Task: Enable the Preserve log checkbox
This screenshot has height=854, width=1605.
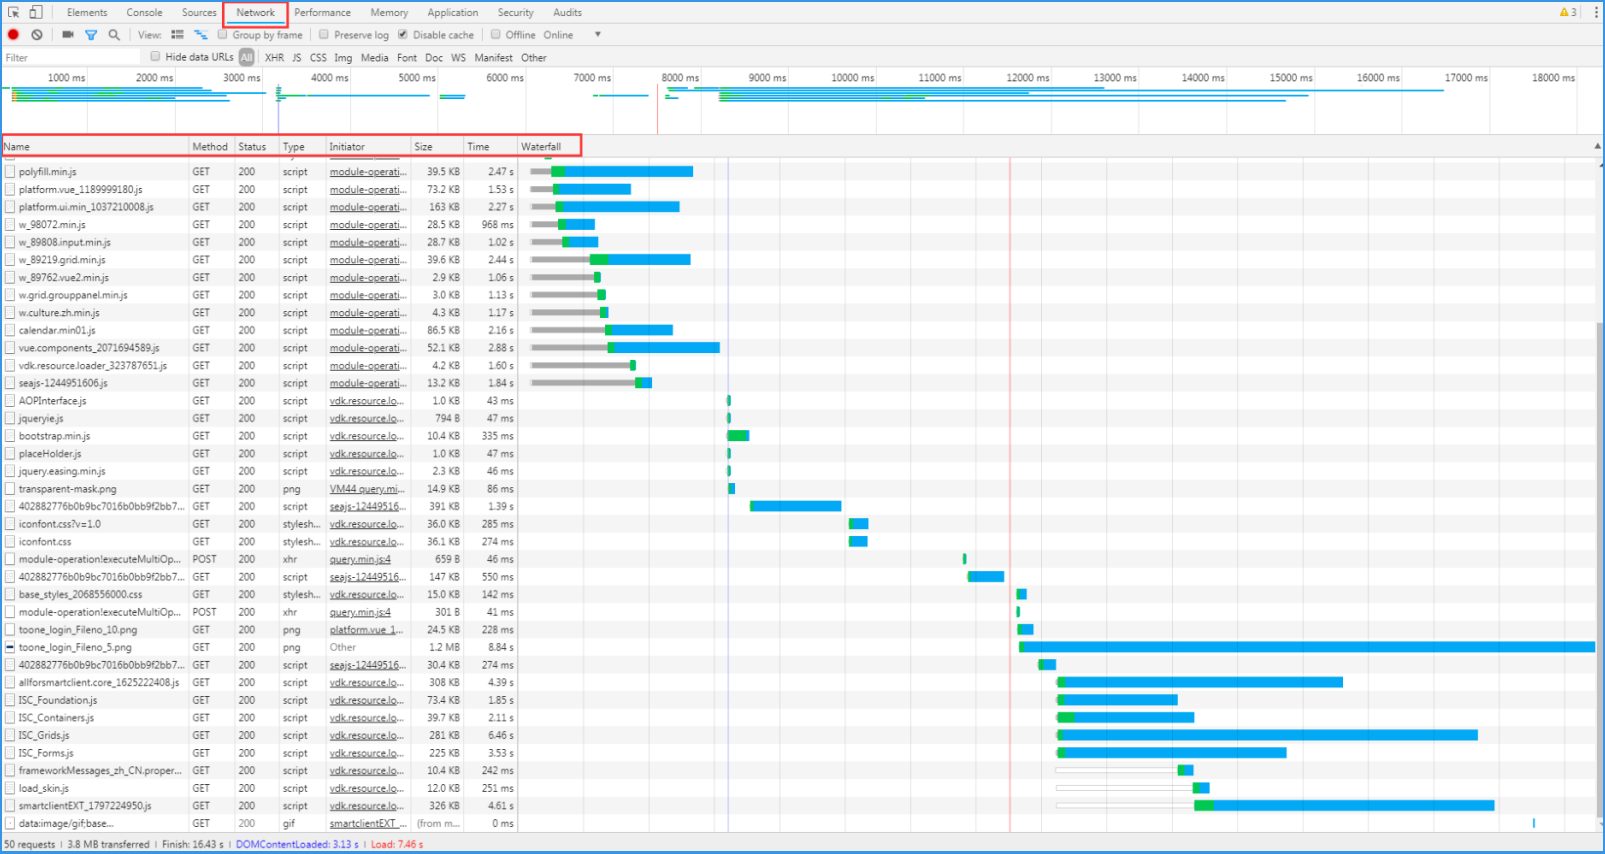Action: pos(323,35)
